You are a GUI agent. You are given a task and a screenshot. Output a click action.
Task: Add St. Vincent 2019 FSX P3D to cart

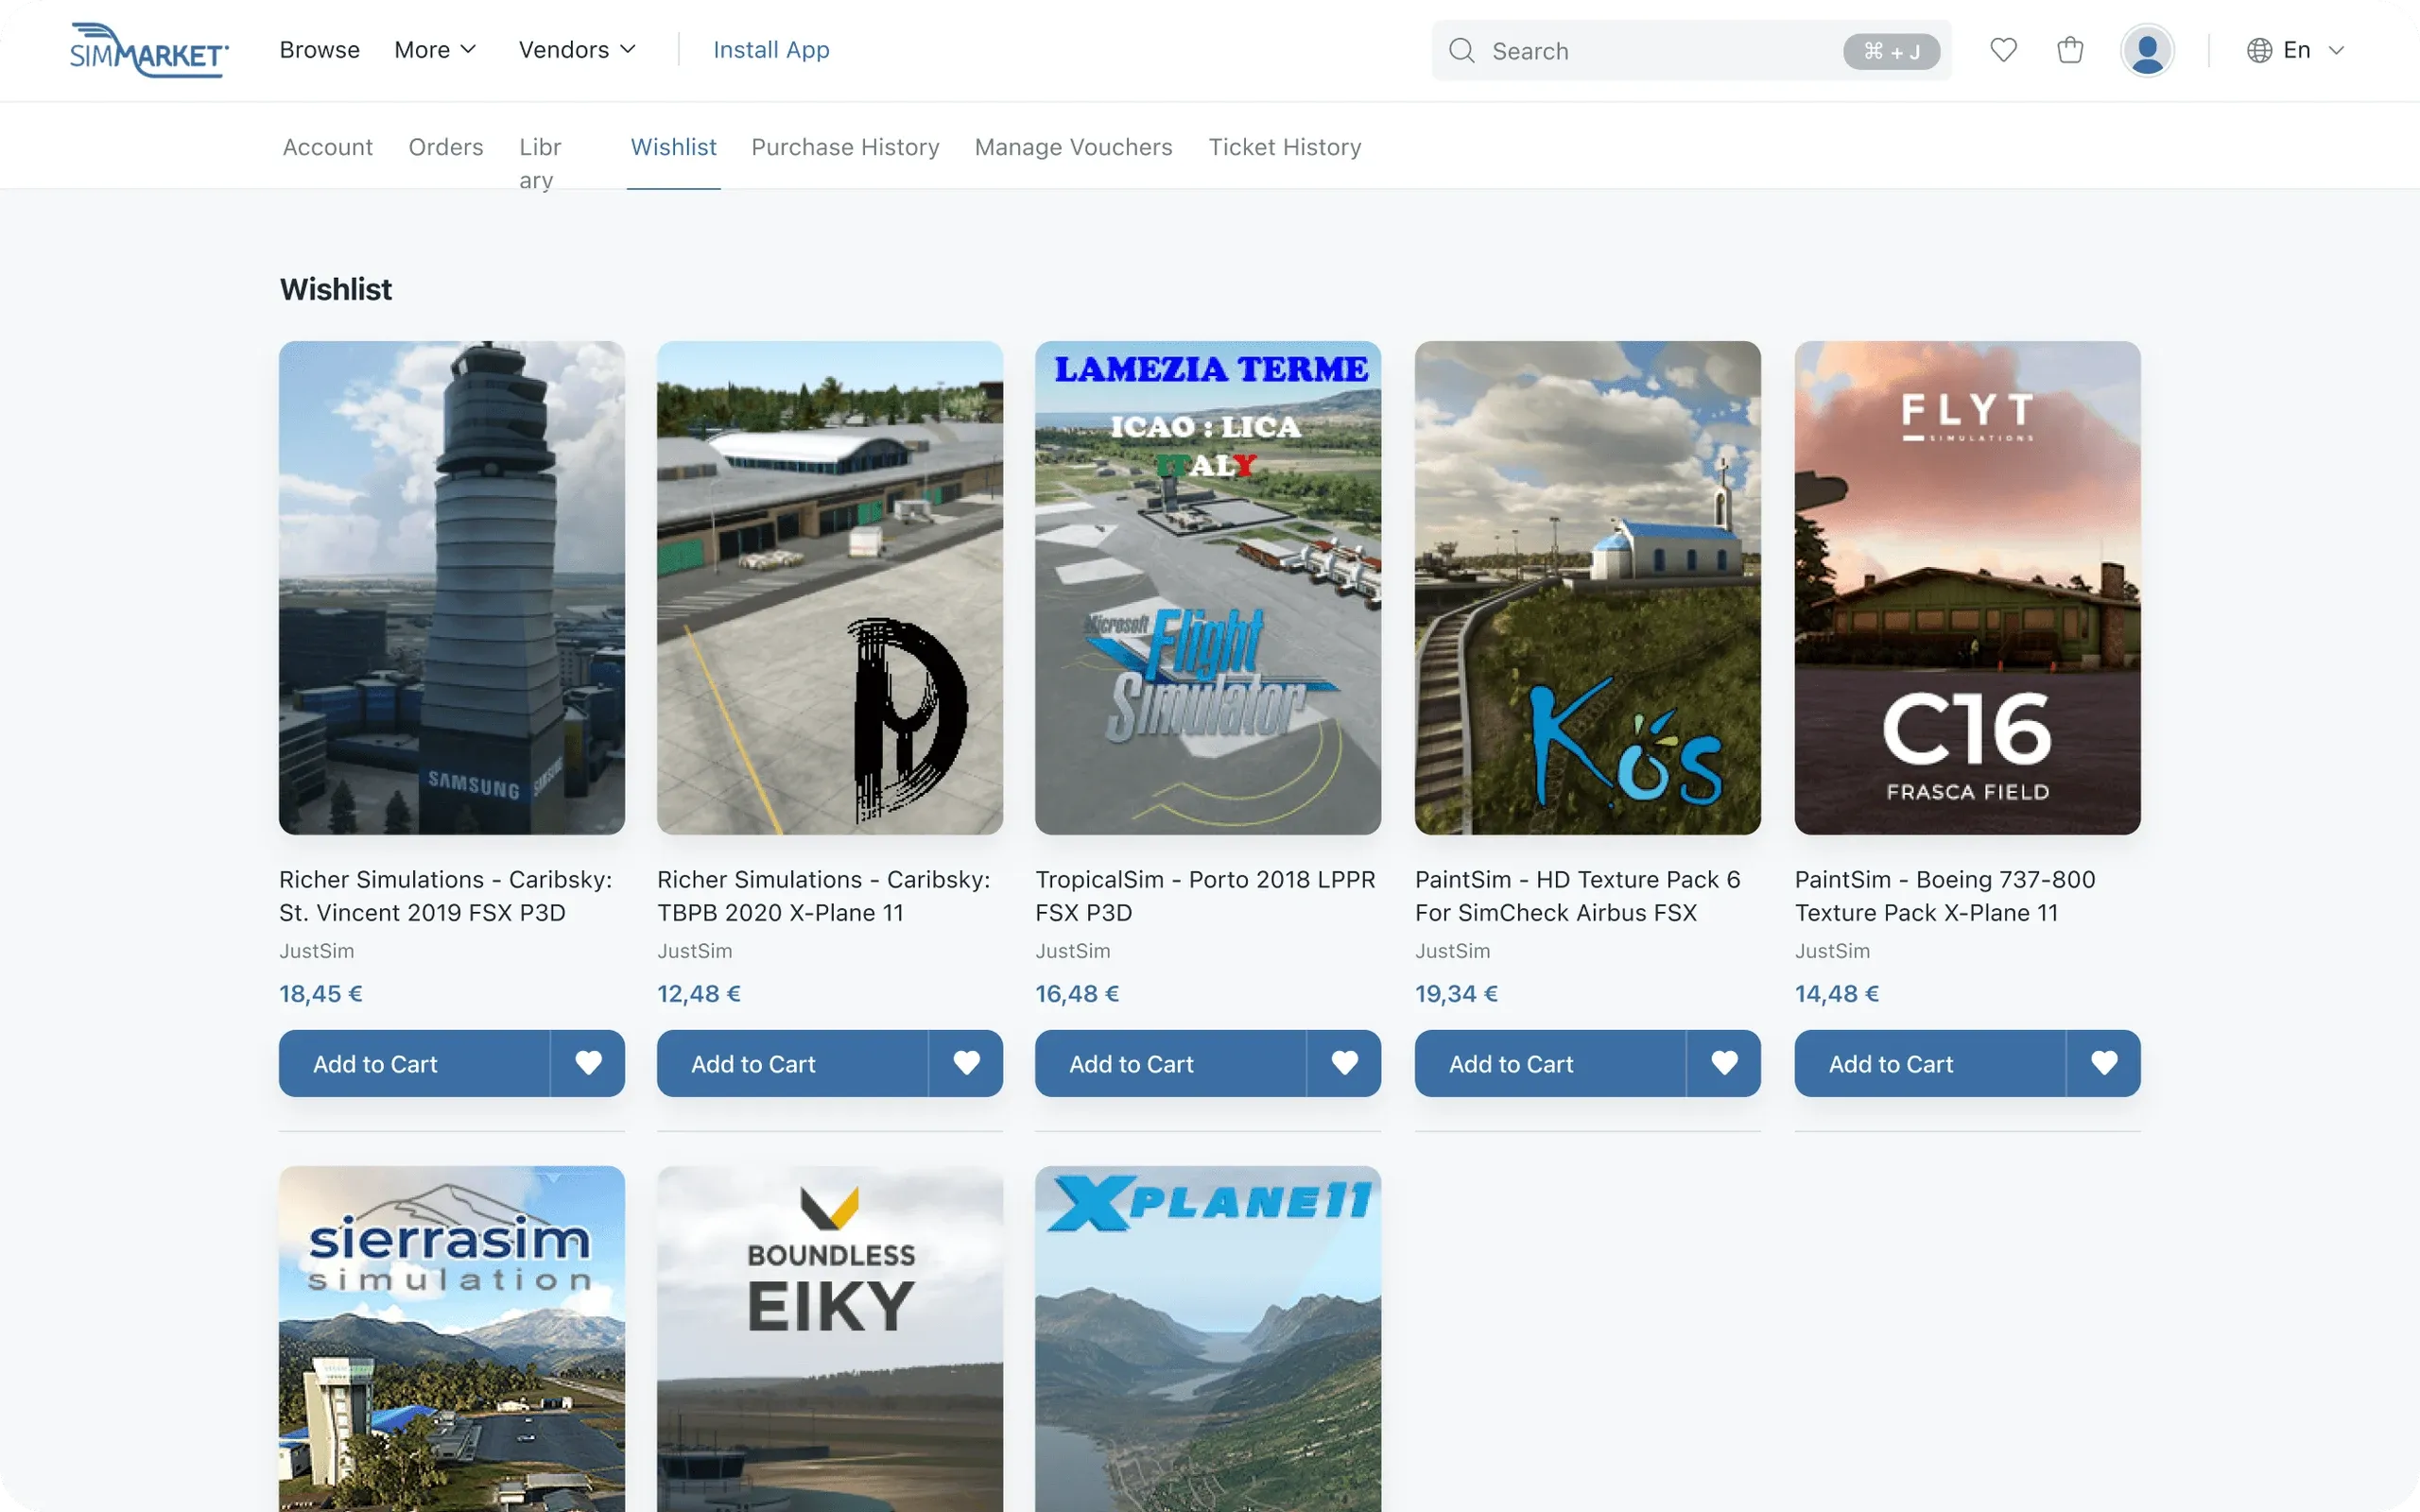[414, 1063]
